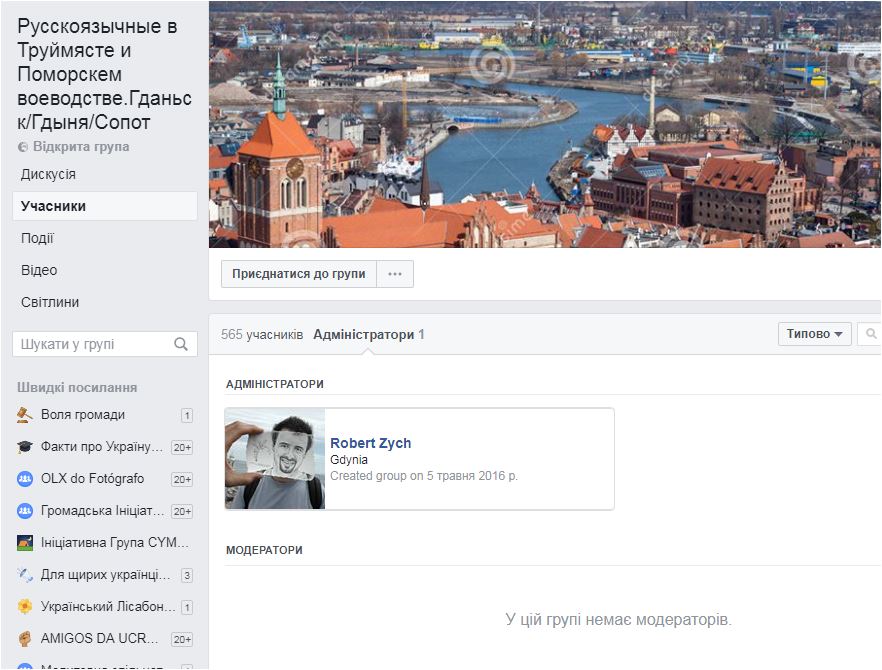Screen dimensions: 882x670
Task: Open the Дискусія section
Action: pyautogui.click(x=48, y=174)
